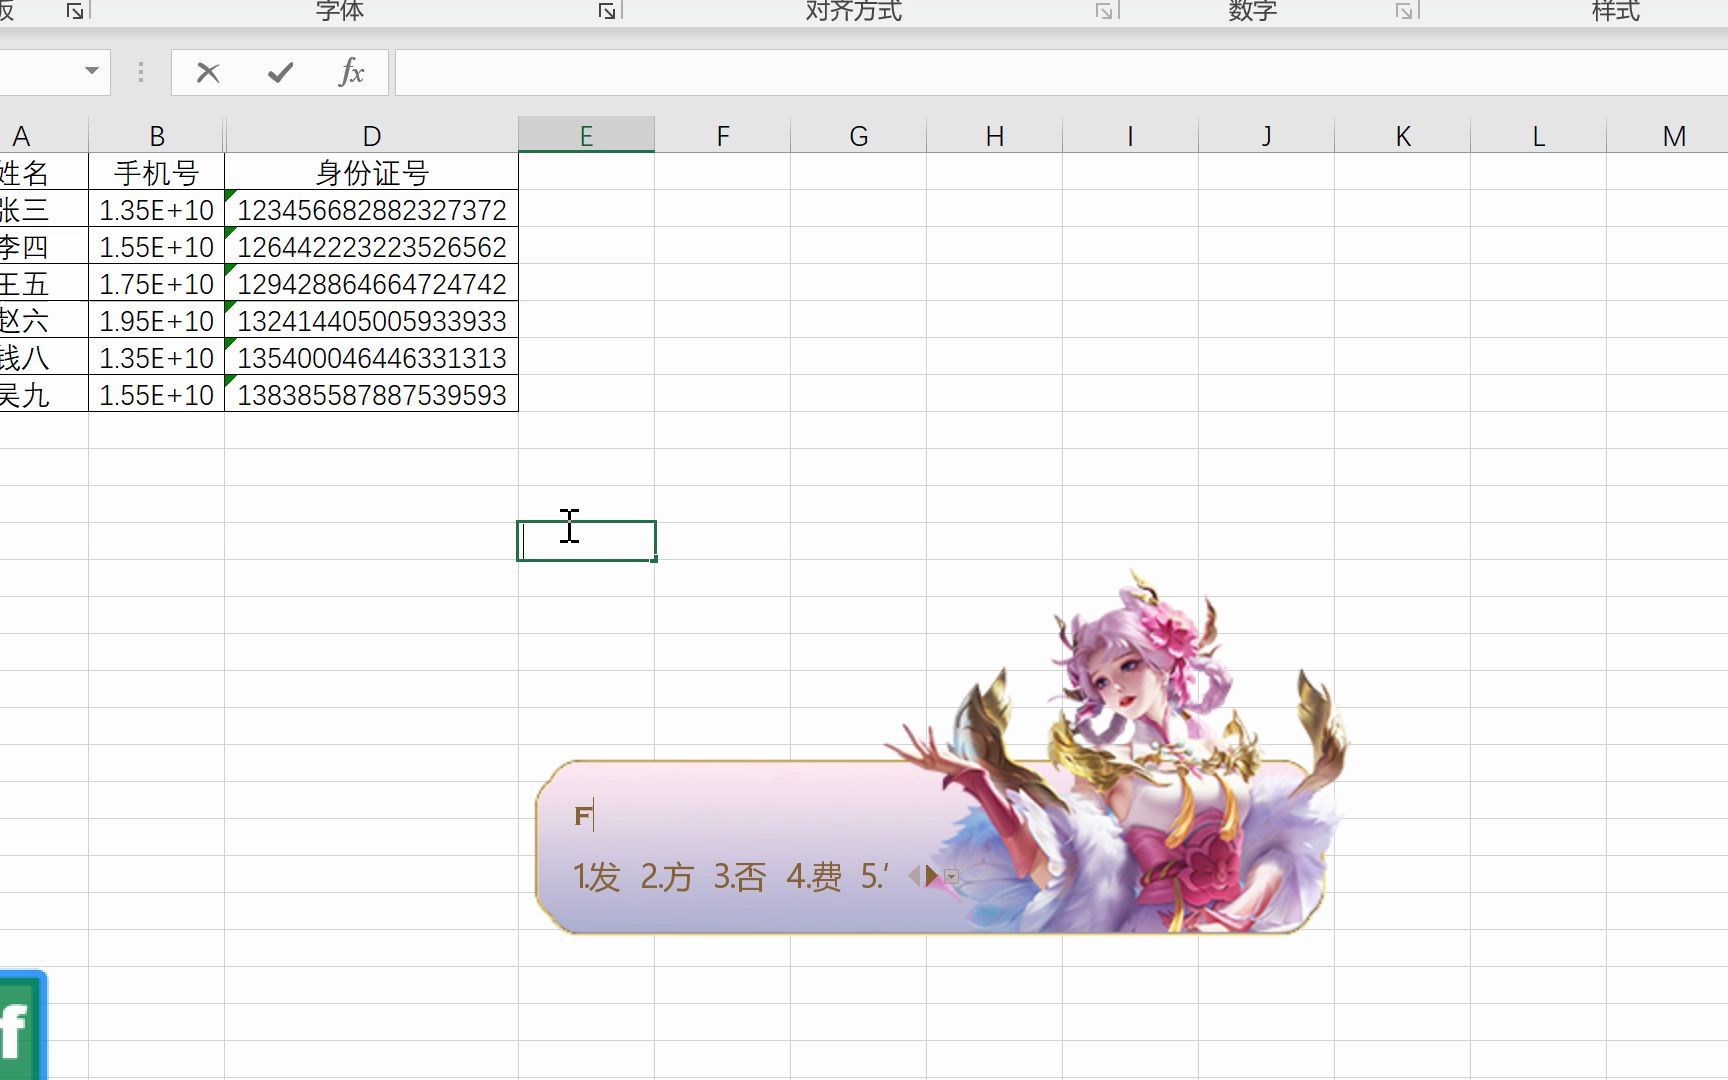Click the formula bar drag handle dots
The image size is (1728, 1080).
(x=141, y=72)
